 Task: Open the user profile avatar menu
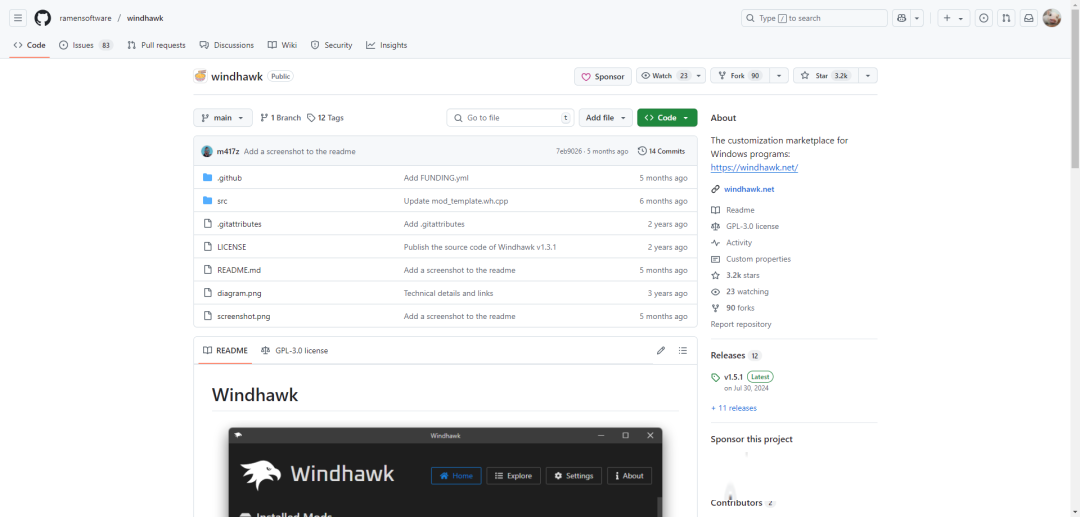(1052, 19)
